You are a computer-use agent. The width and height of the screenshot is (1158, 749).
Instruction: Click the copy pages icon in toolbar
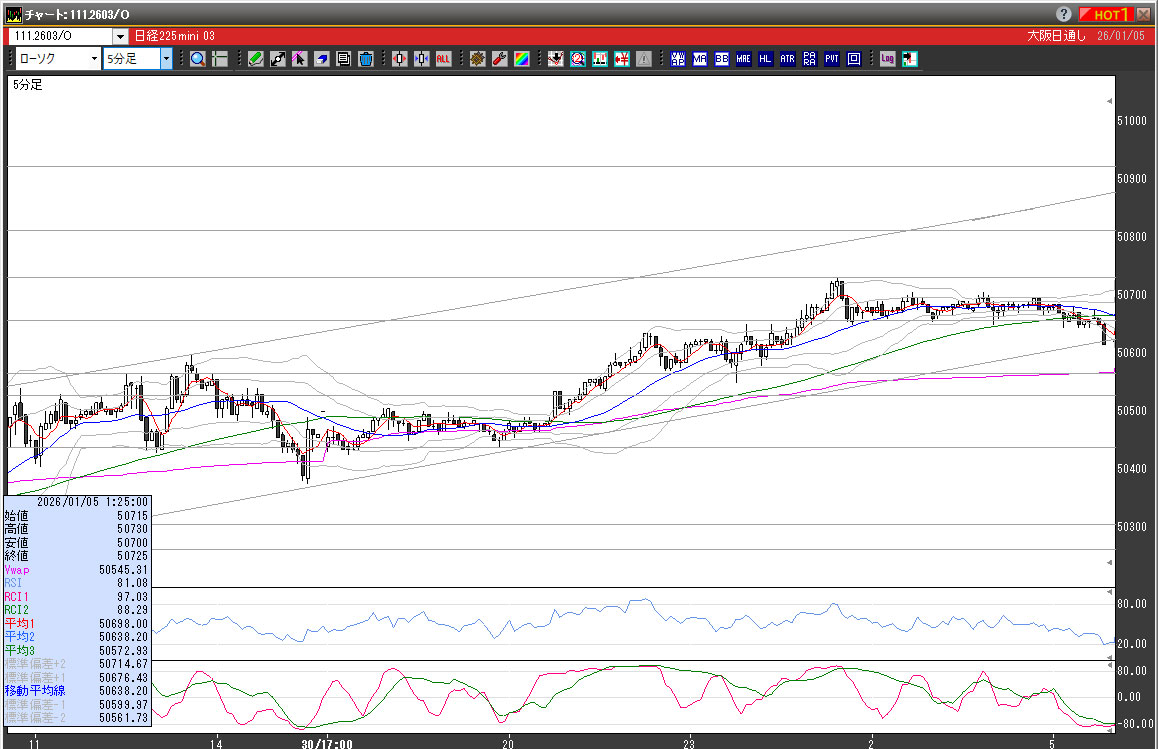(x=344, y=59)
